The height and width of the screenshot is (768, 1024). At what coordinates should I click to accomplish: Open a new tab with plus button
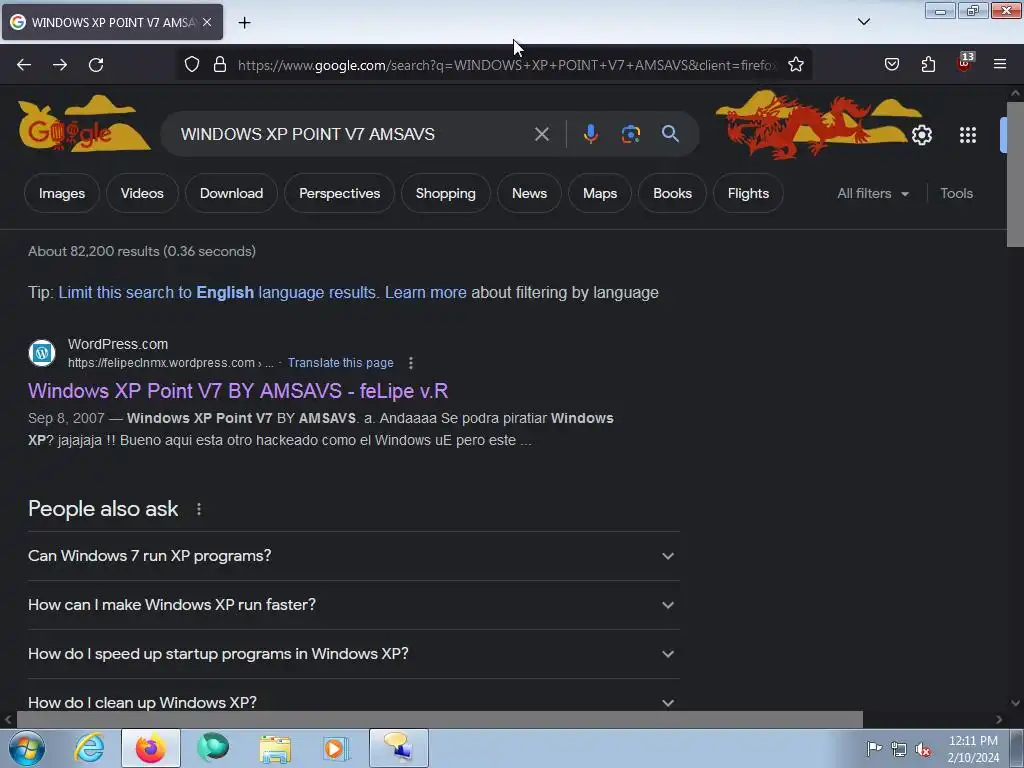click(244, 23)
